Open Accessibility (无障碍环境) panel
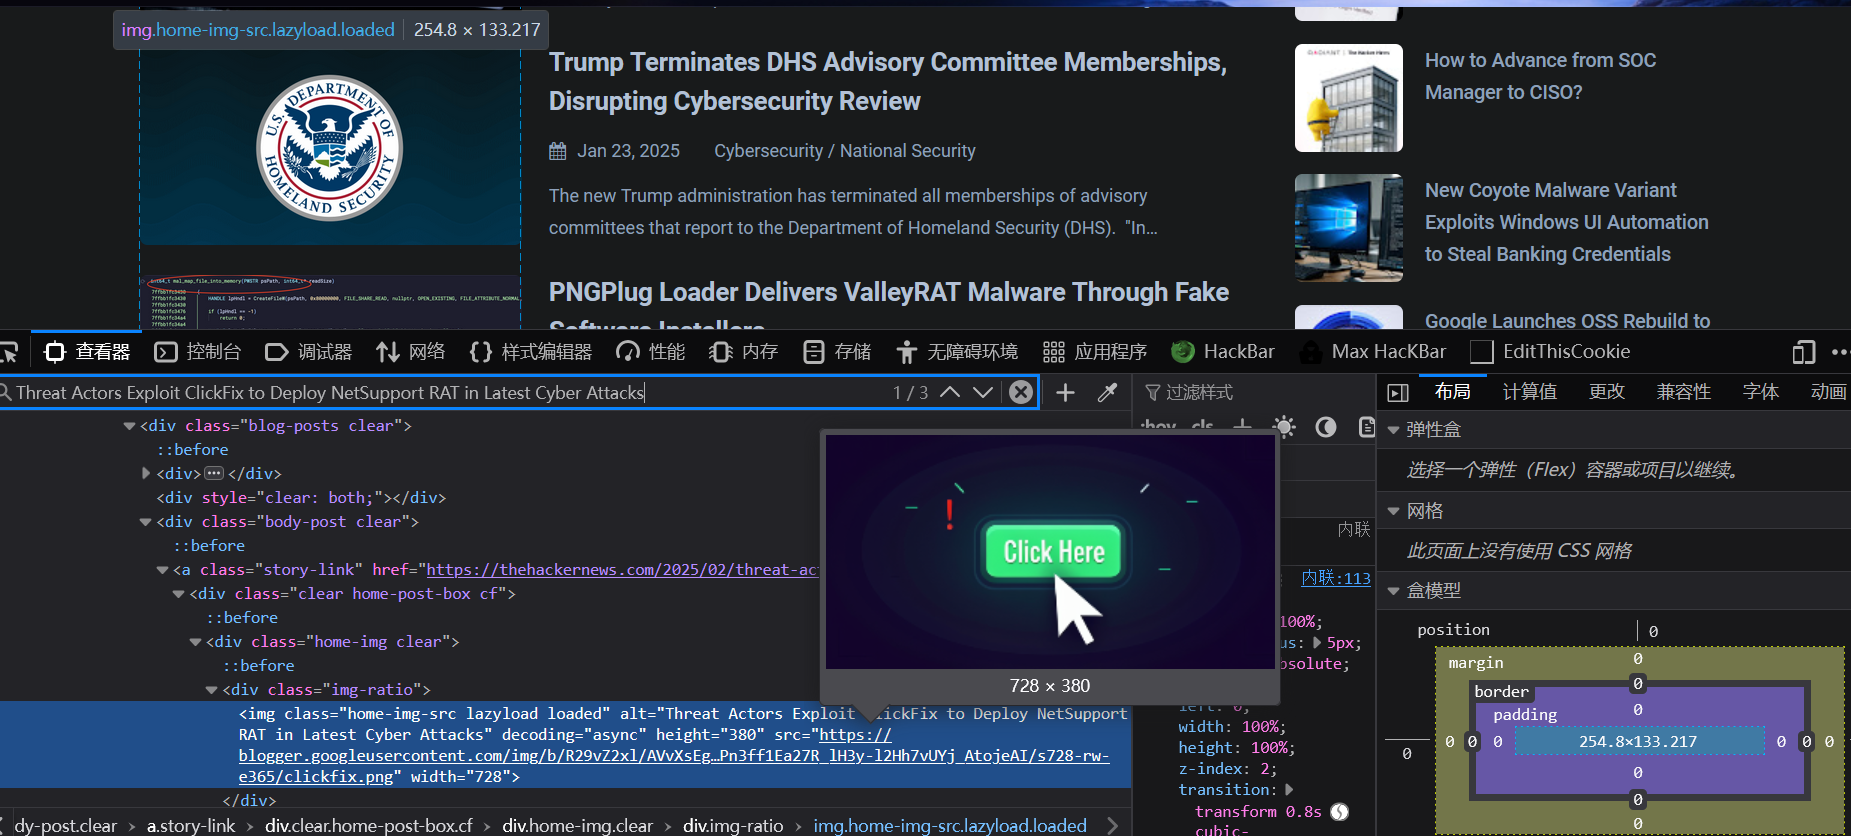The width and height of the screenshot is (1851, 836). coord(957,352)
